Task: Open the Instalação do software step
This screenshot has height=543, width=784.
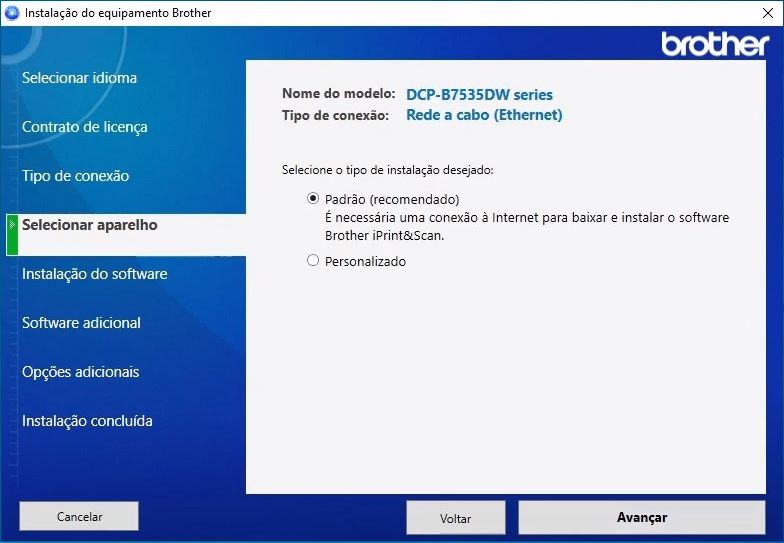Action: pos(94,274)
